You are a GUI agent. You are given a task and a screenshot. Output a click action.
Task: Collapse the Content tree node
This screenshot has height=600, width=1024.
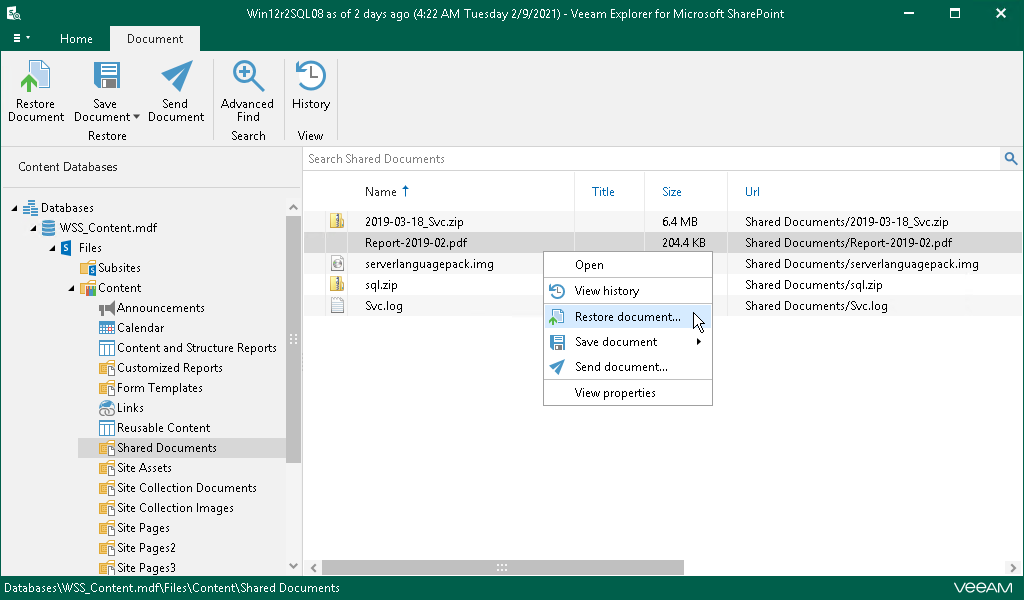72,288
